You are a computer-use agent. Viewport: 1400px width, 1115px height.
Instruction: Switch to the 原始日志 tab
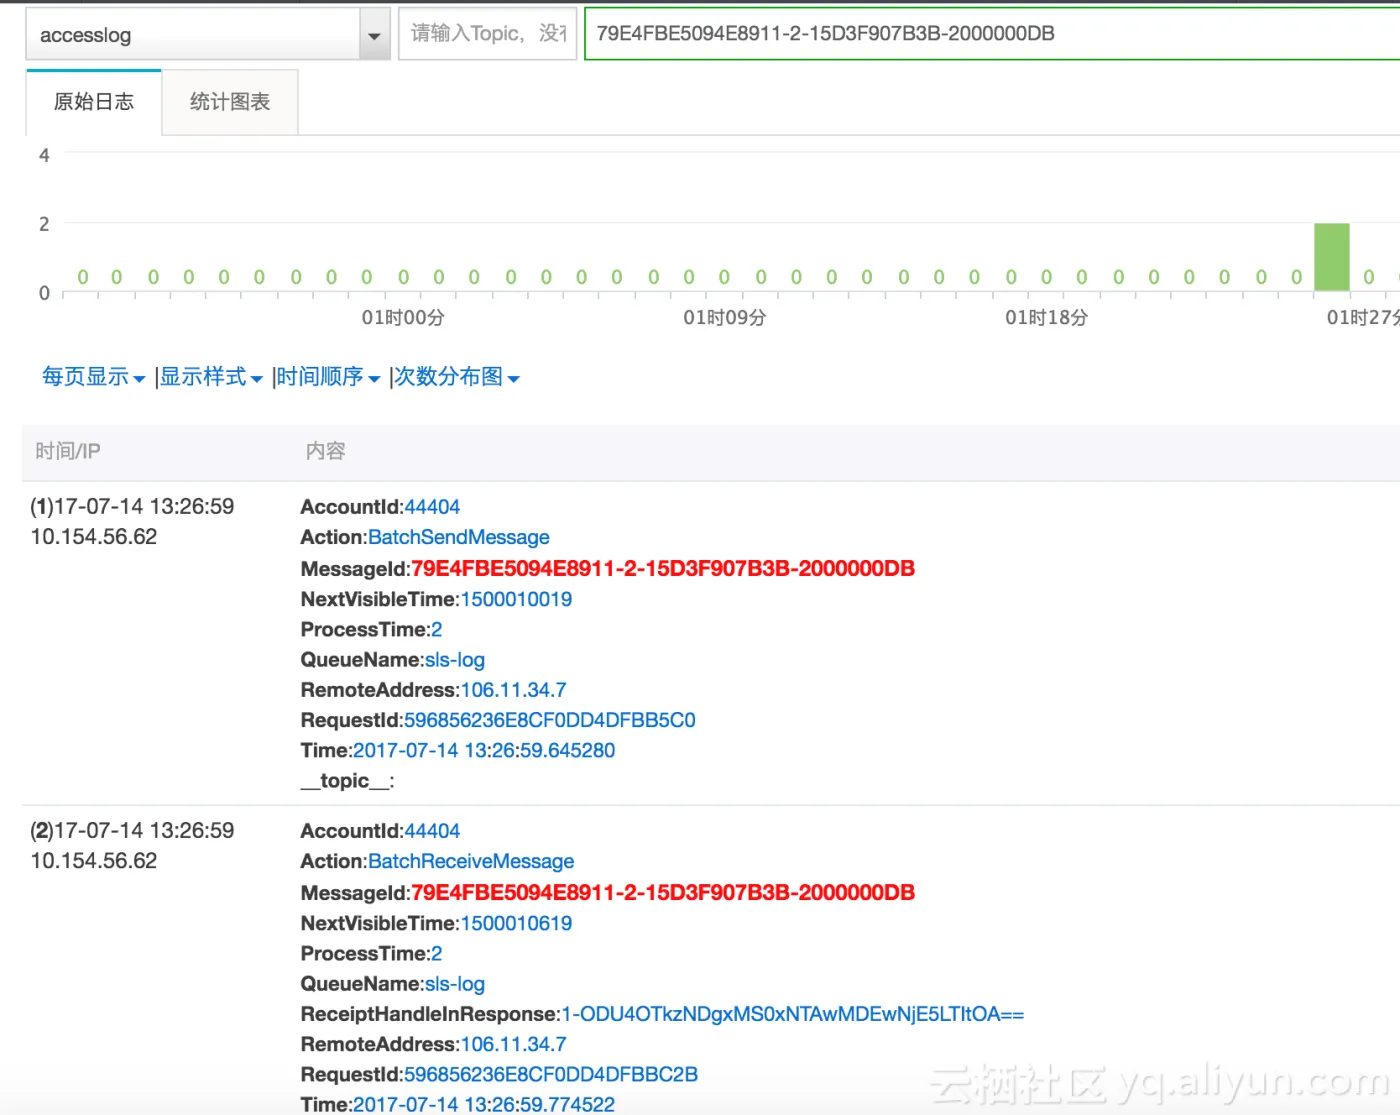pyautogui.click(x=94, y=102)
